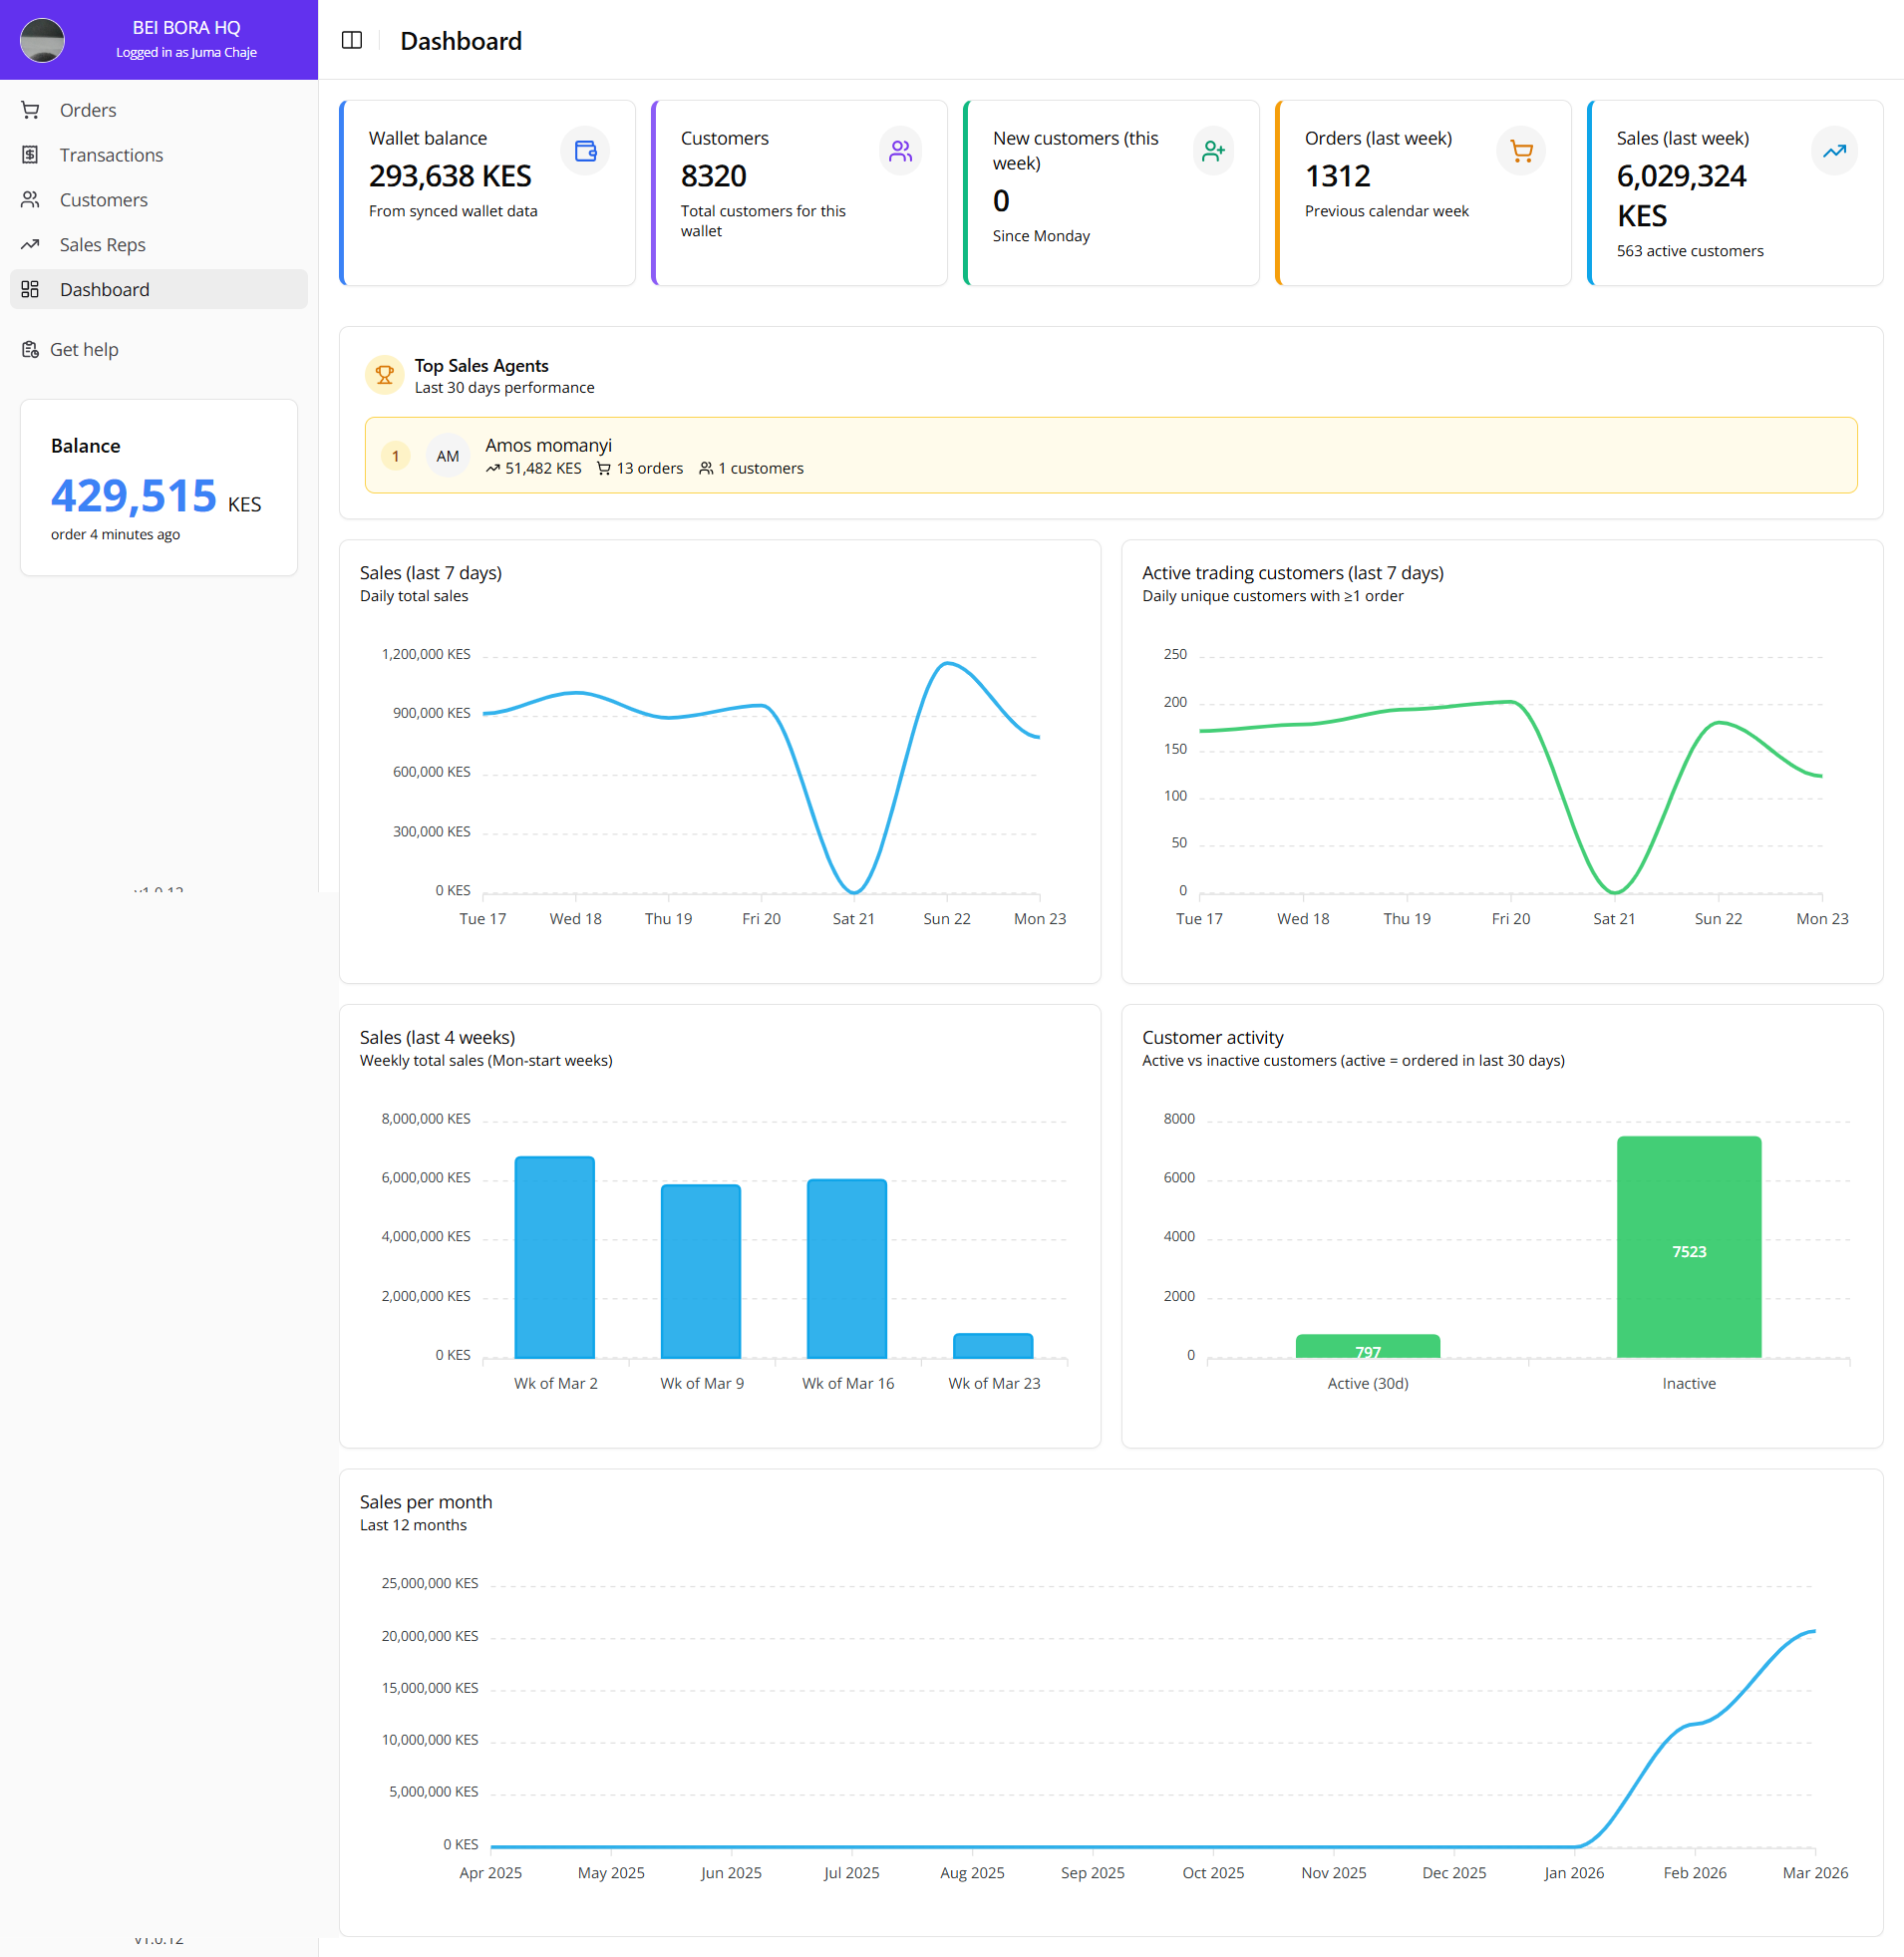Select the Sales Reps trend icon

coord(30,244)
